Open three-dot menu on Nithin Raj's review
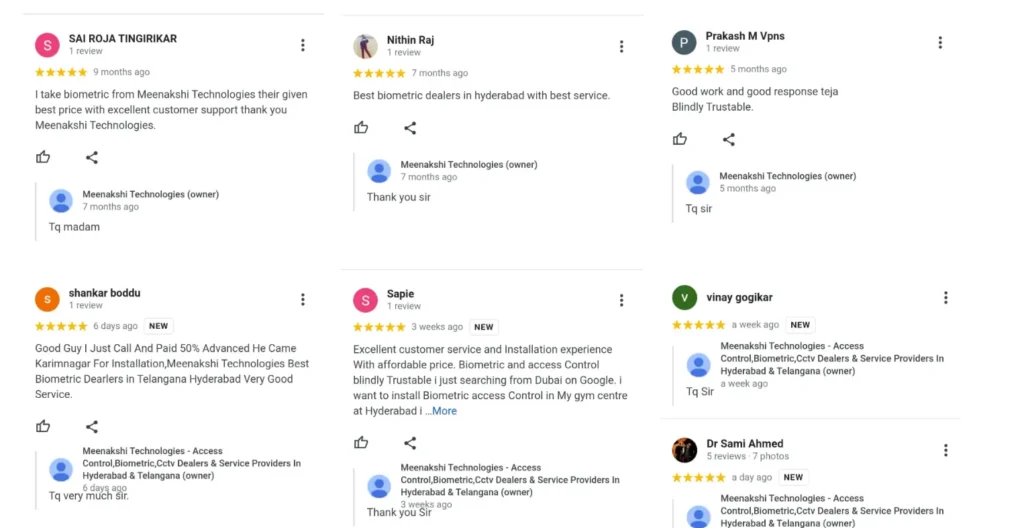Screen dimensions: 1024x528 click(621, 46)
